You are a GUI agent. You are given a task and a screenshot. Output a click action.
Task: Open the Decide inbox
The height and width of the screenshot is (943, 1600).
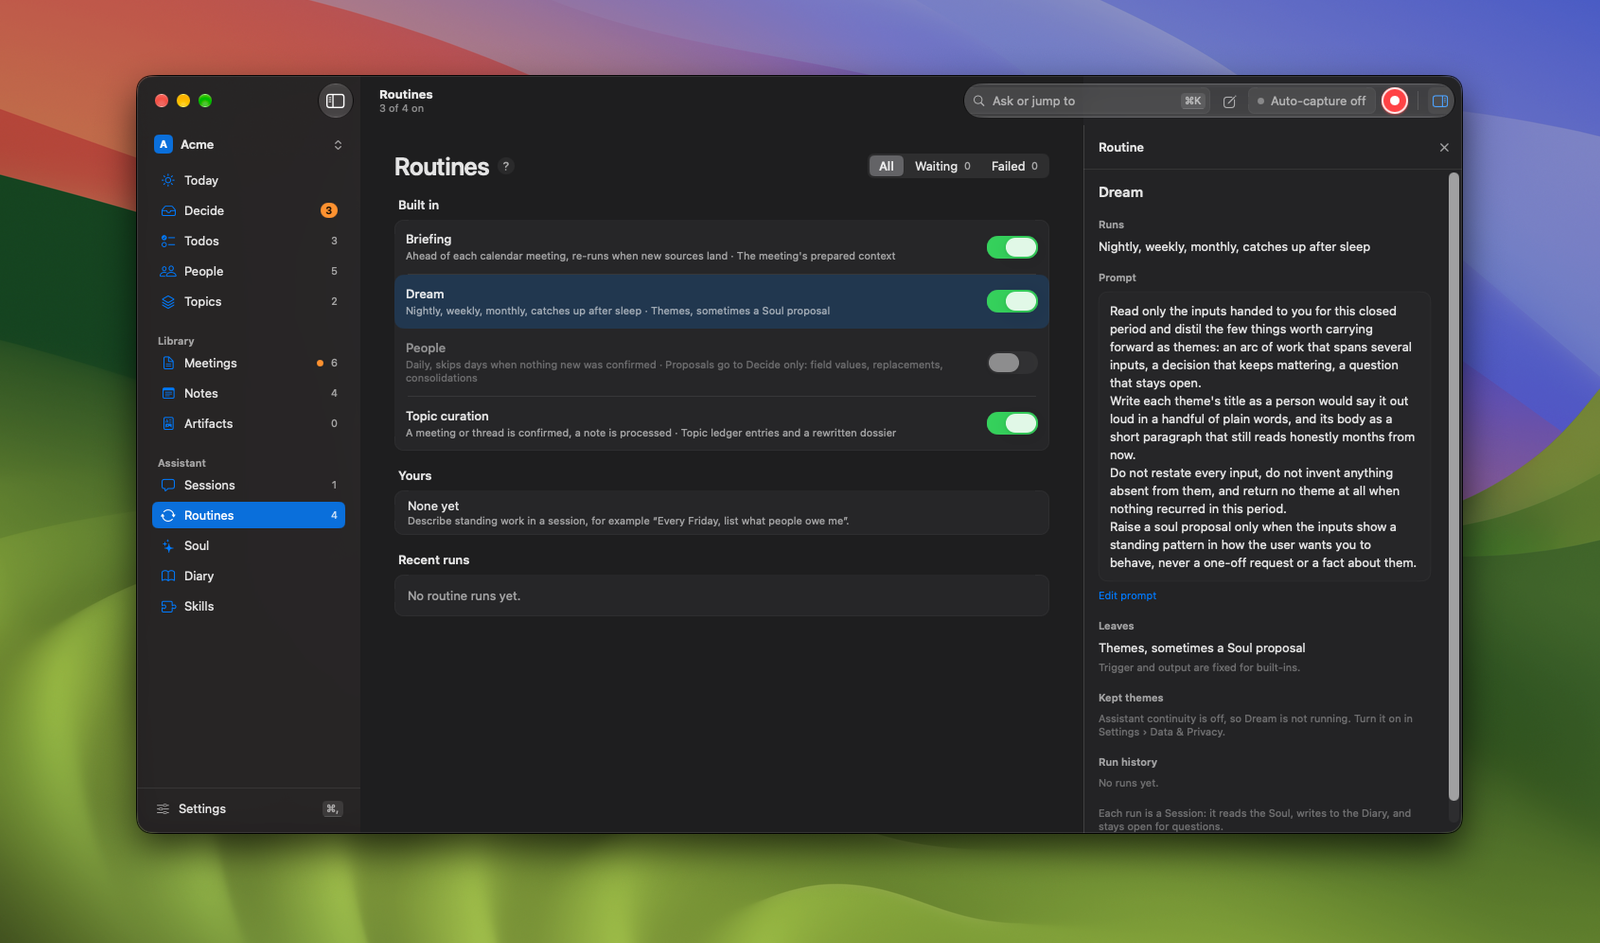(x=248, y=211)
